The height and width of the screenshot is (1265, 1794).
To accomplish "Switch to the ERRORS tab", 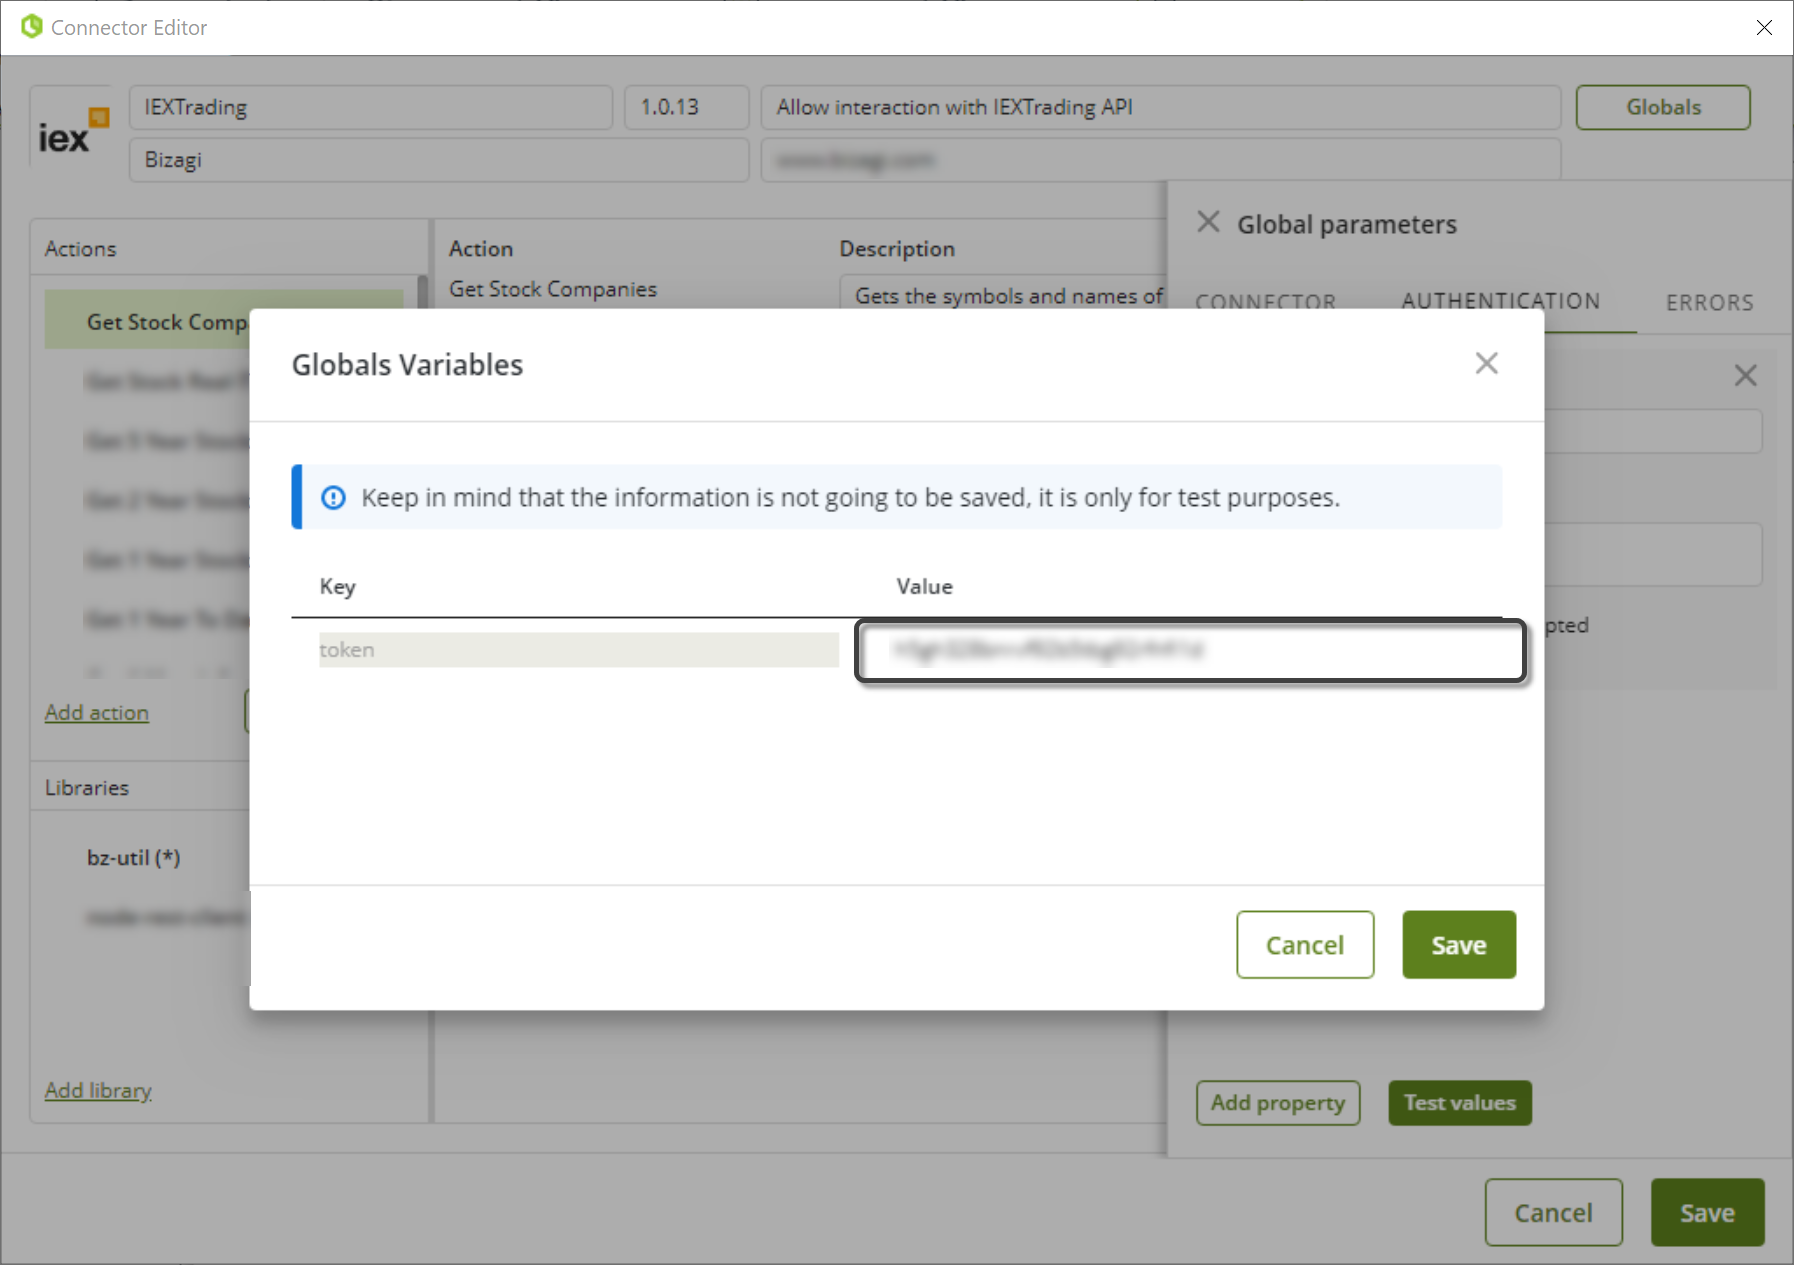I will point(1709,302).
